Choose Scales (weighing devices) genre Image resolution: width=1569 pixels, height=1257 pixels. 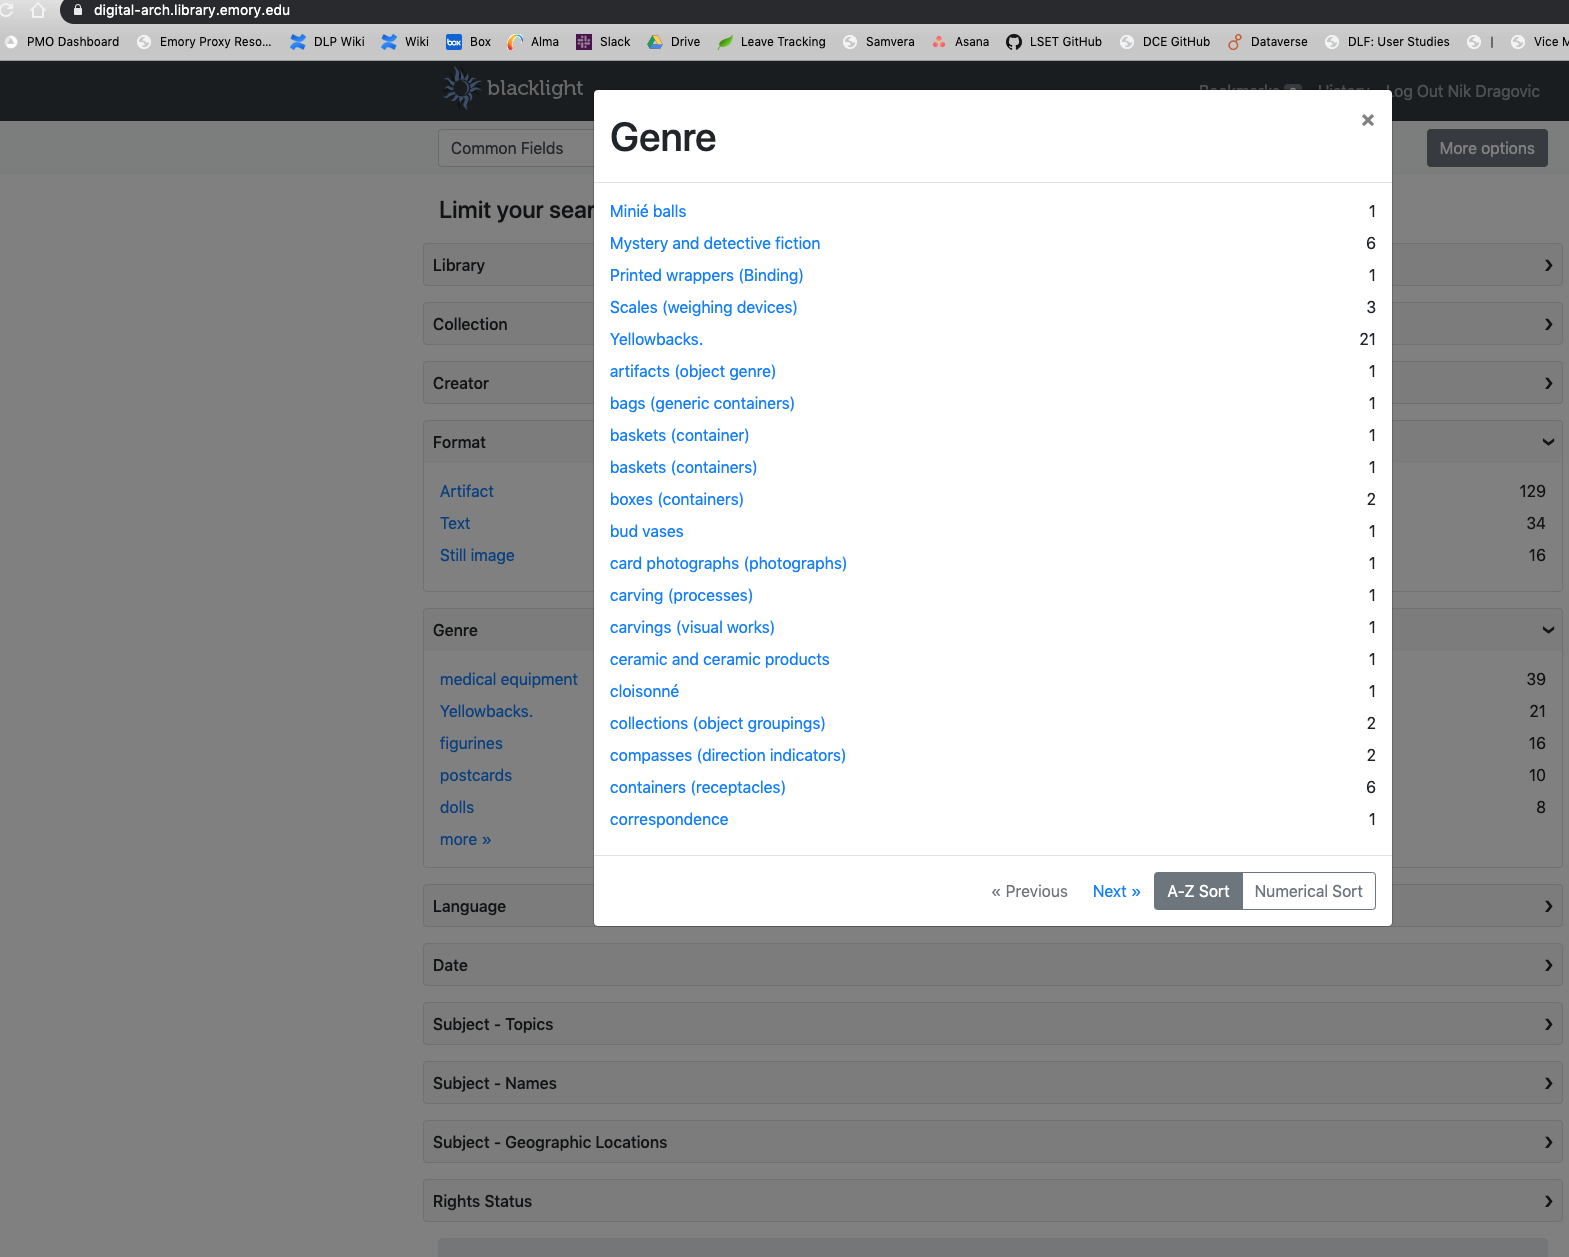click(704, 307)
